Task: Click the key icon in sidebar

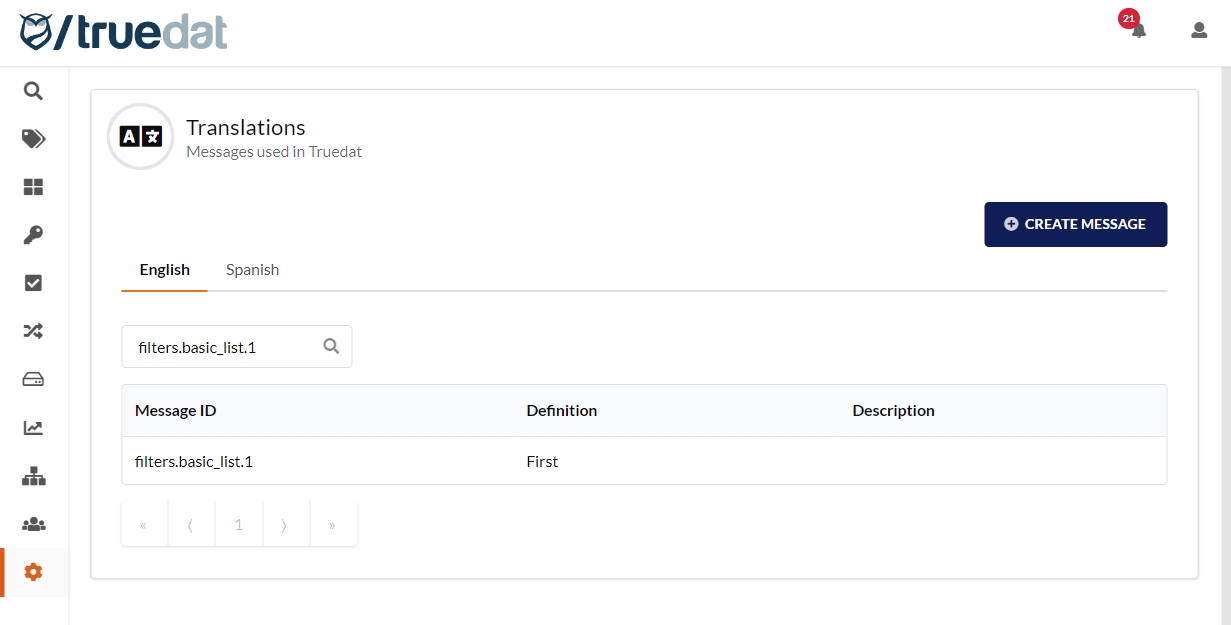Action: pyautogui.click(x=33, y=235)
